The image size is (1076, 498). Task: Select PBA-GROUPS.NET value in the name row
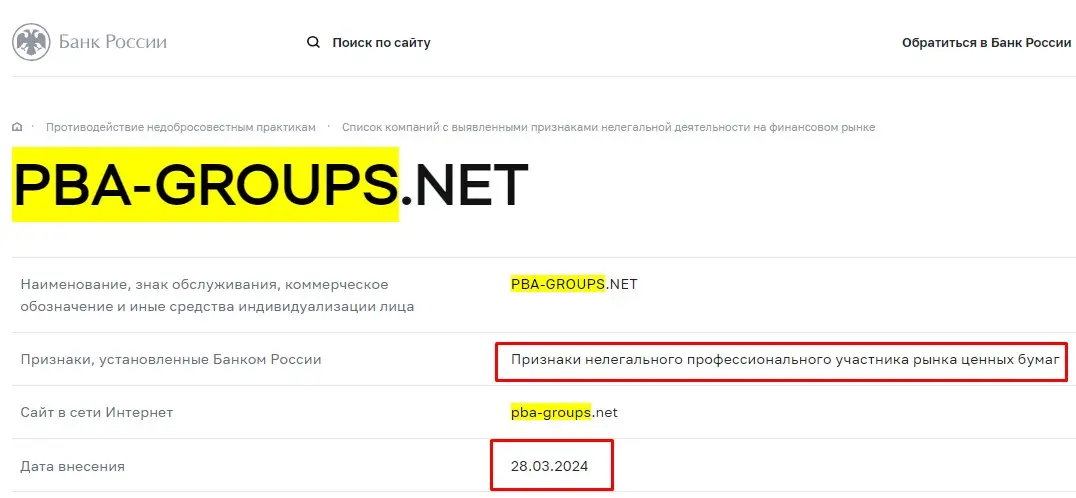point(573,284)
